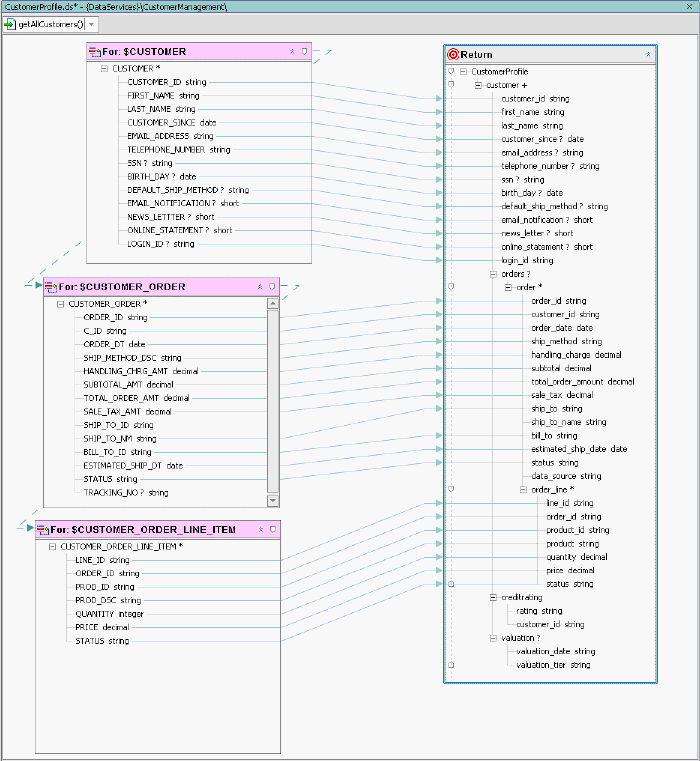Select ESTIMATED_SHIP_DT date element
700x761 pixels.
(x=133, y=465)
